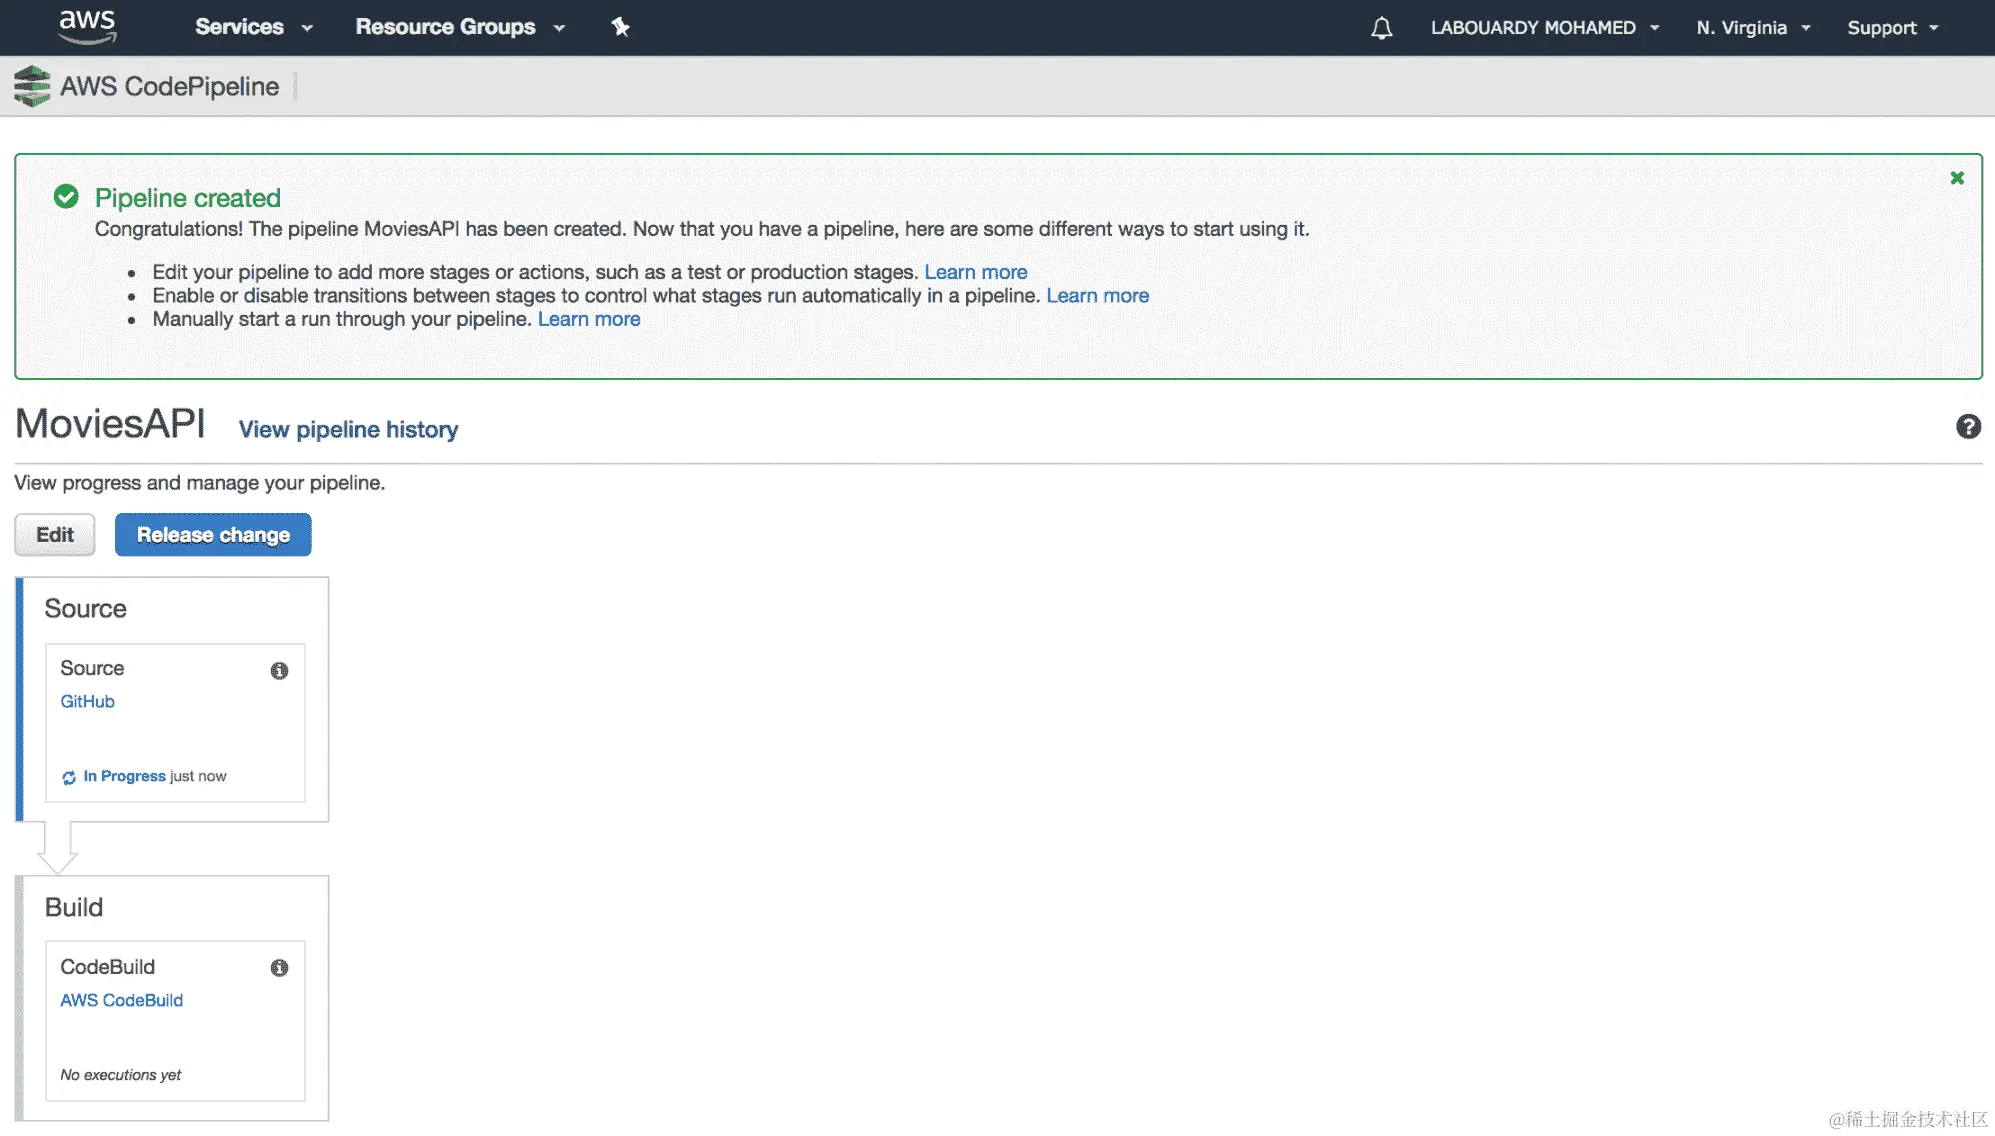The height and width of the screenshot is (1136, 1995).
Task: Open View pipeline history link
Action: click(x=348, y=430)
